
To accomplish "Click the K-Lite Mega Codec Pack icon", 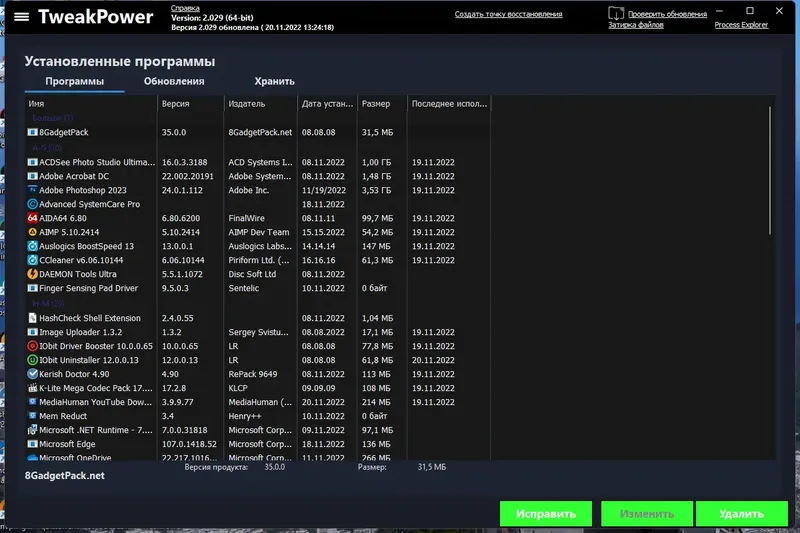I will [33, 388].
